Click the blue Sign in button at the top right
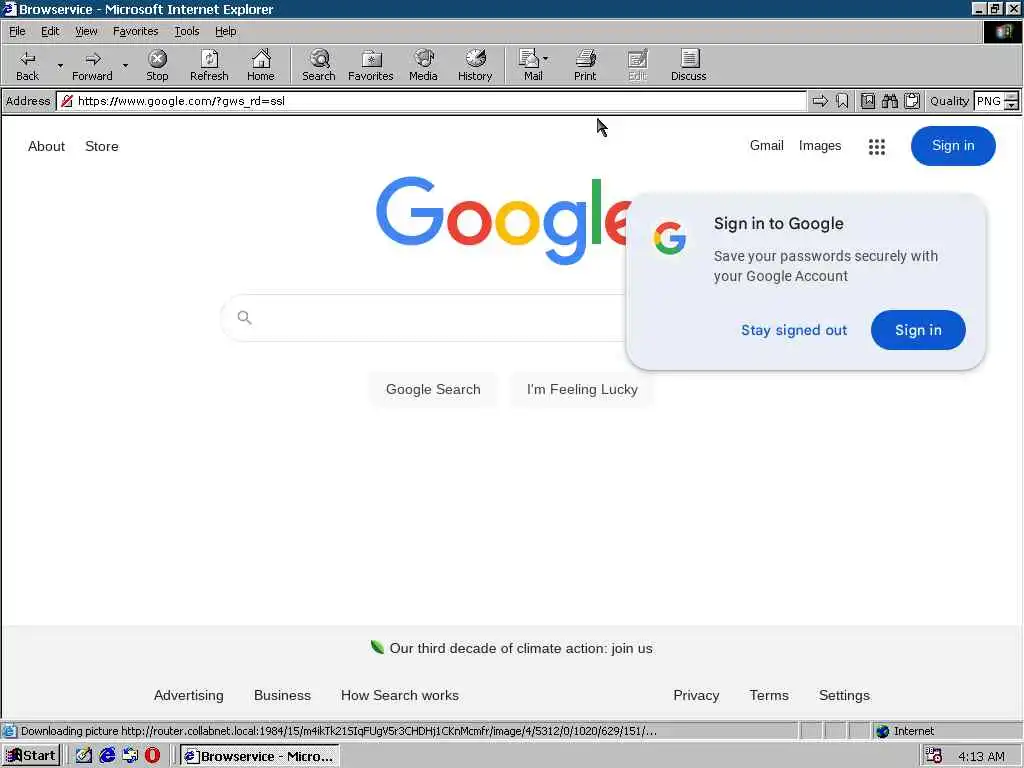This screenshot has height=768, width=1024. point(953,146)
